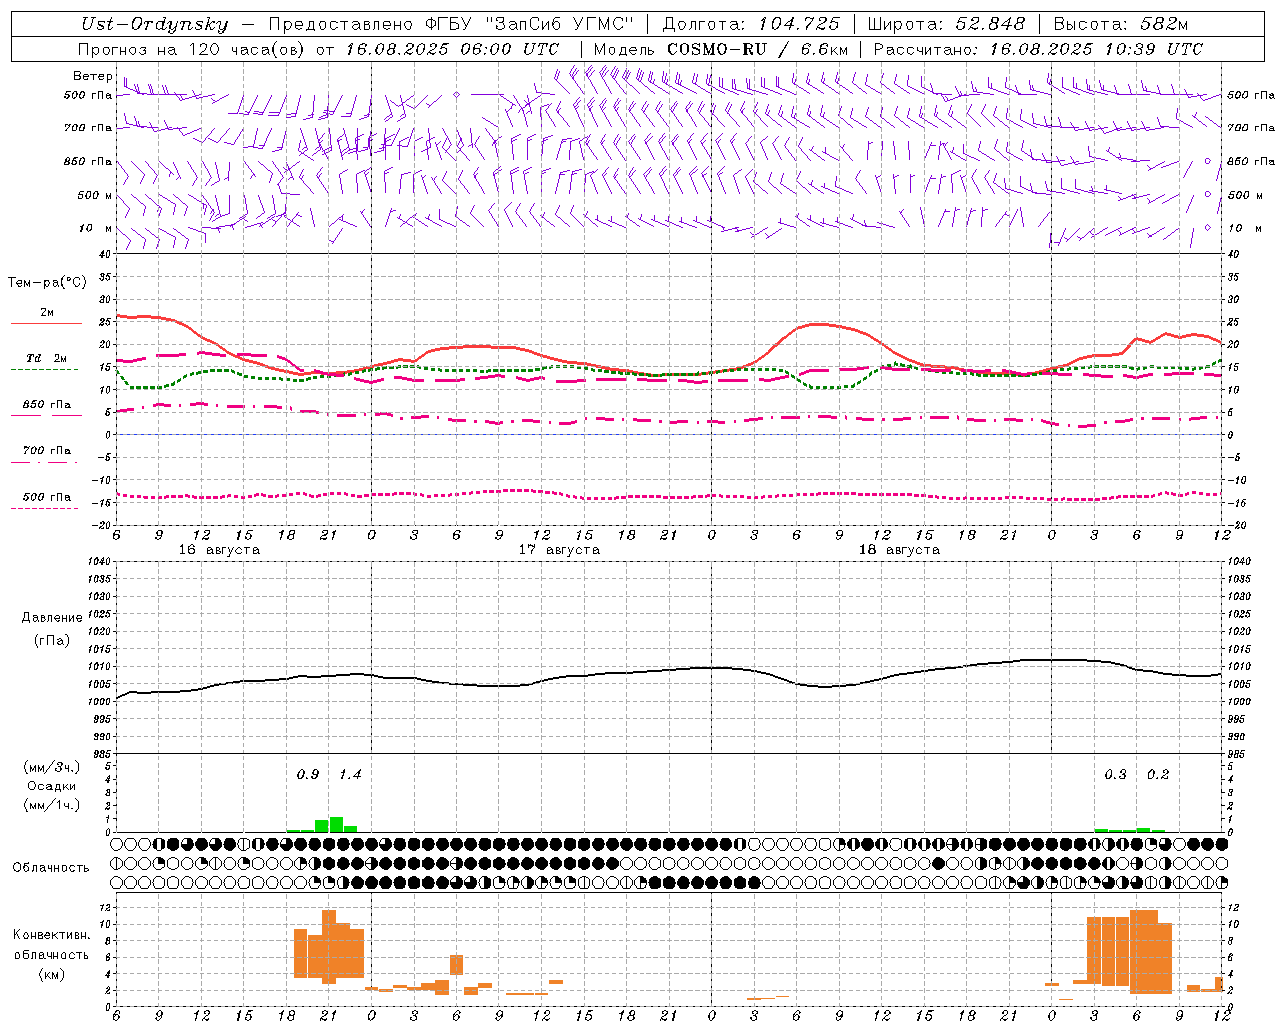Click the longitude value 104.725
1280x1024 pixels.
tap(799, 24)
